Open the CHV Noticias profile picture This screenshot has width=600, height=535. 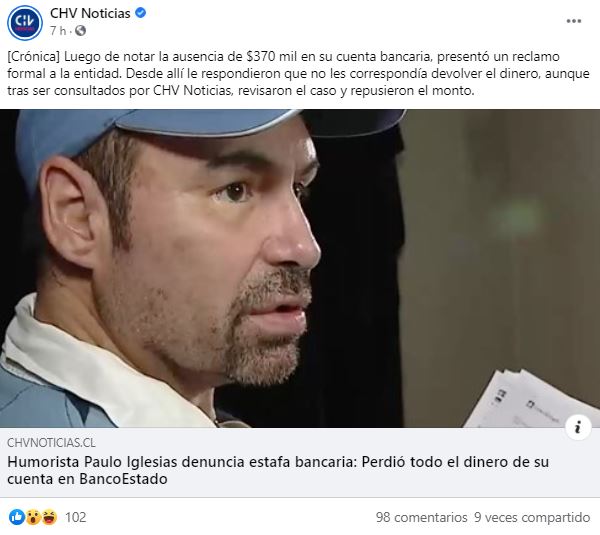(x=25, y=23)
